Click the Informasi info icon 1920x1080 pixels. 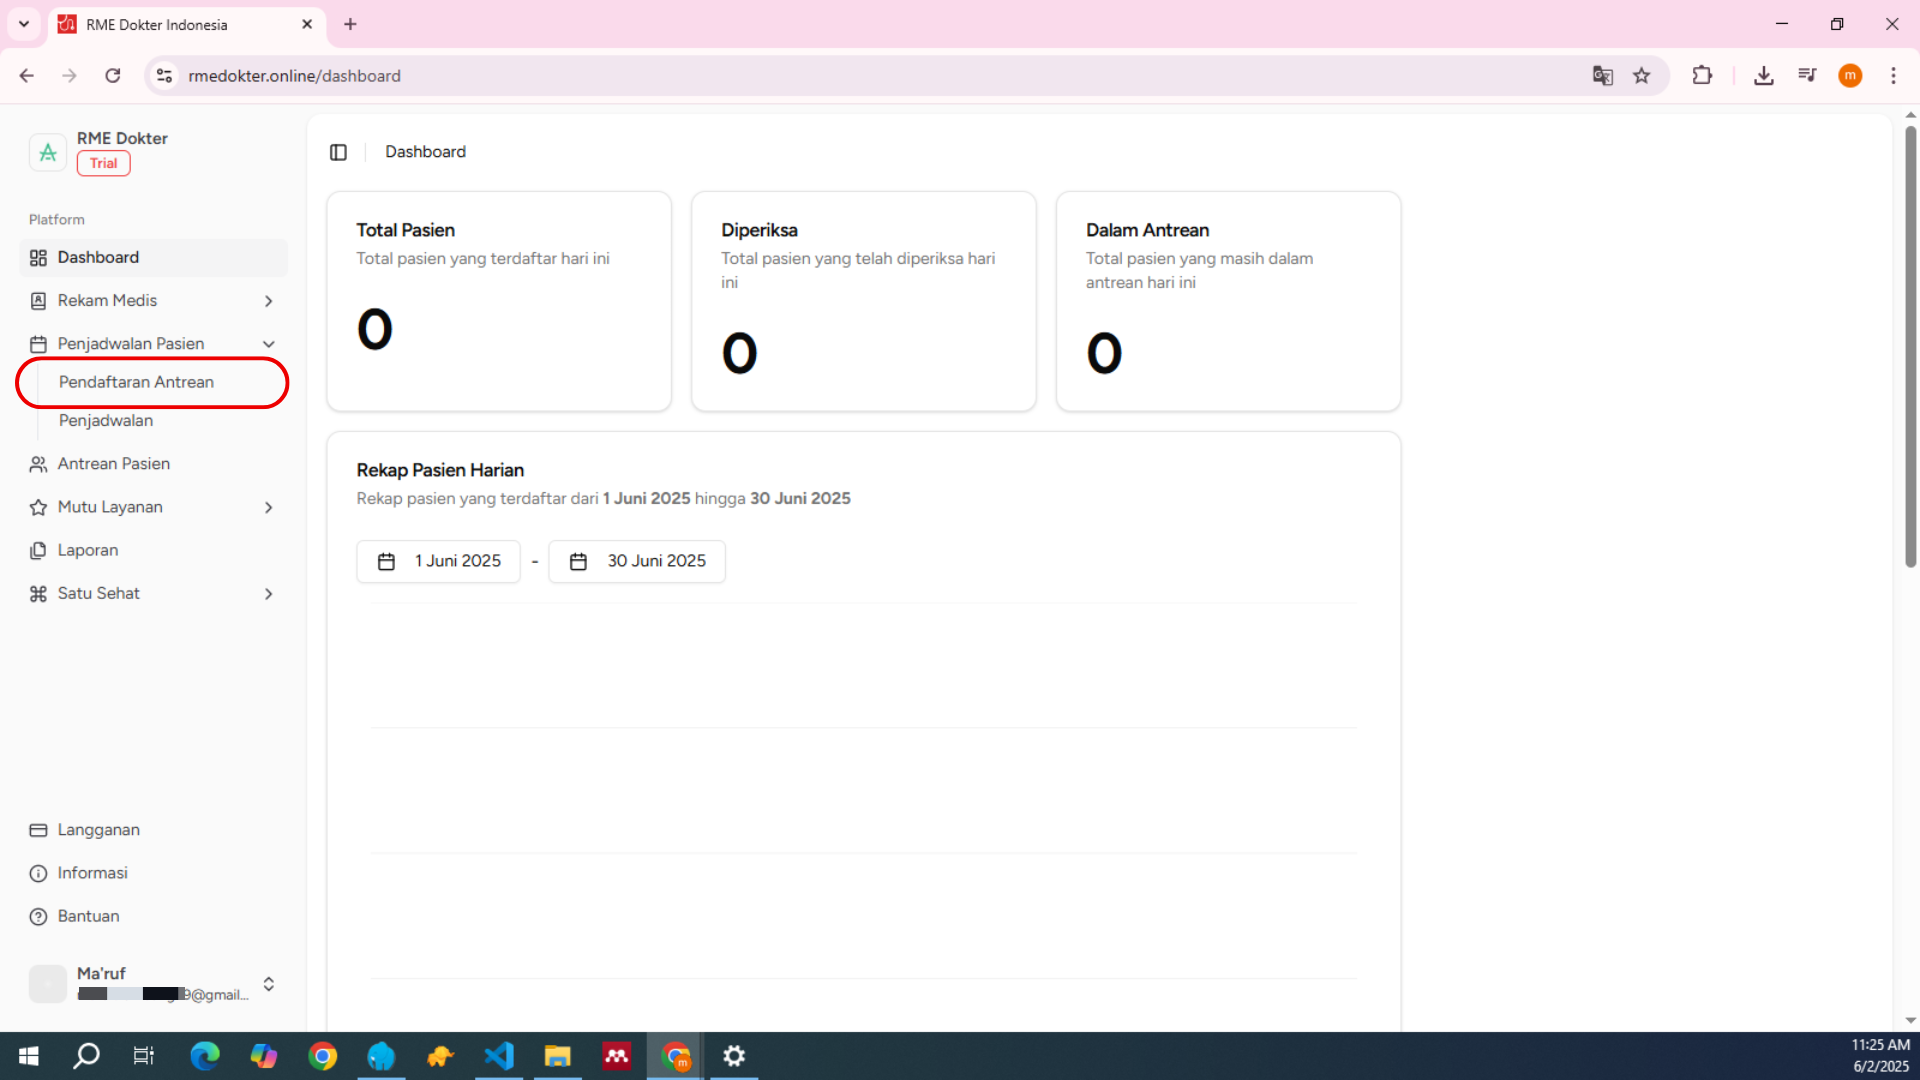(38, 874)
